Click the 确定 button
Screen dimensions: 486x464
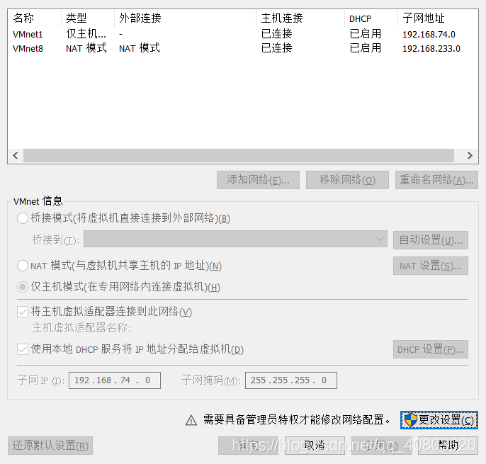[x=248, y=446]
